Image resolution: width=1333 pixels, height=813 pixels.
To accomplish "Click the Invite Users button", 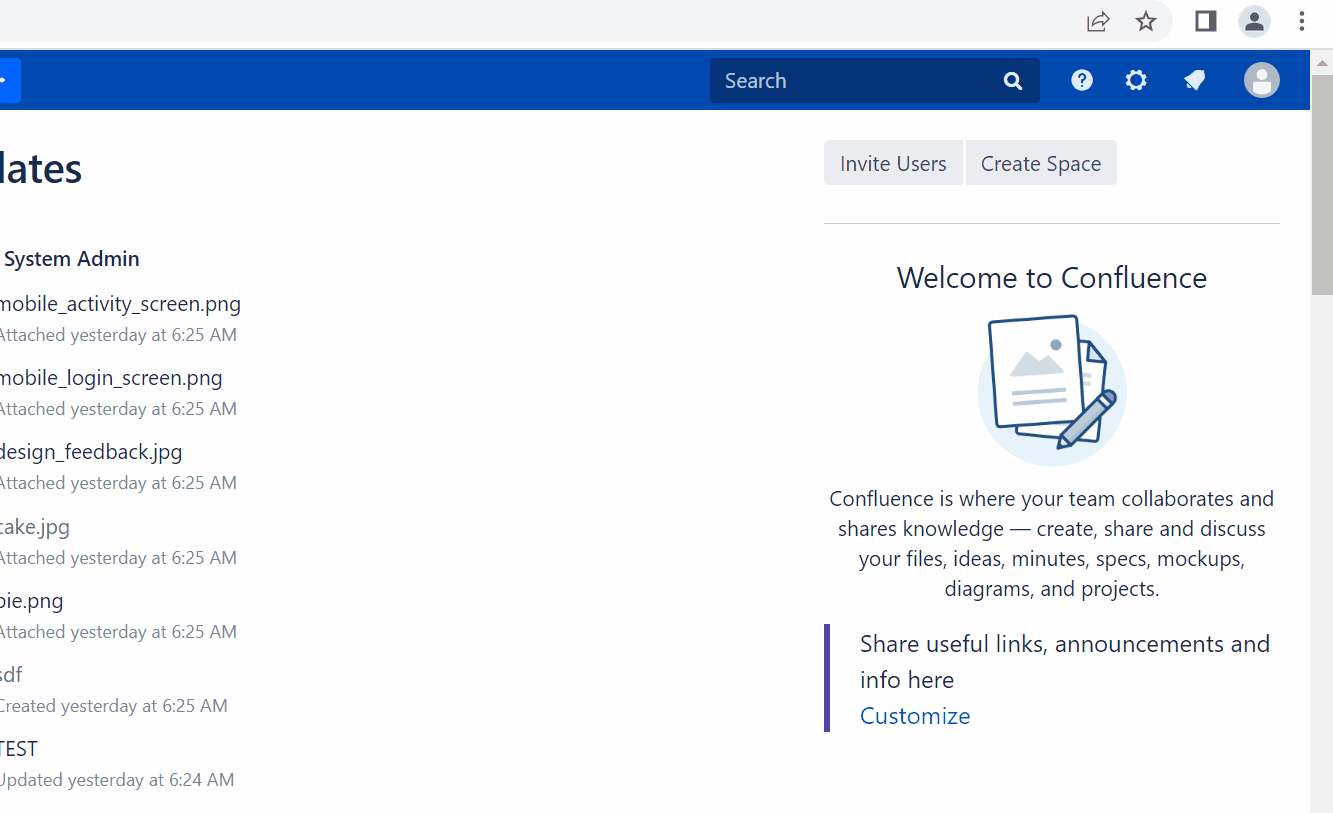I will coord(892,162).
